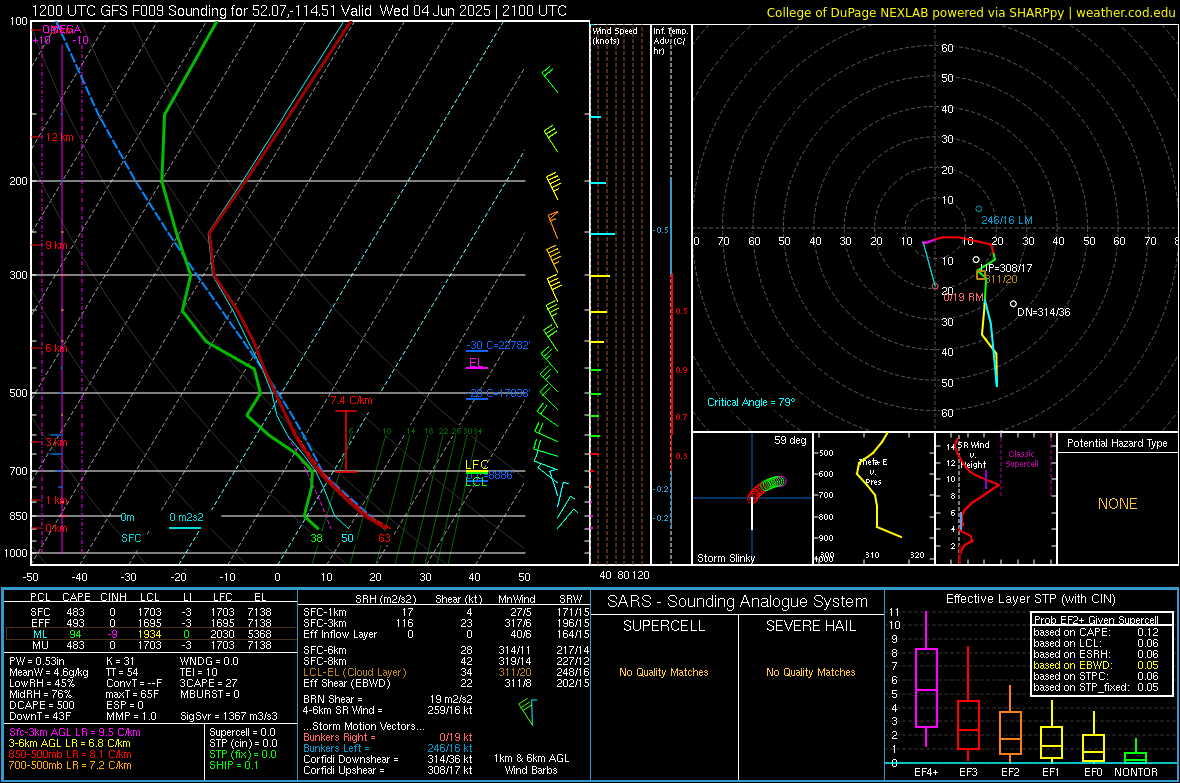Click the SigSvr = 1367 m3/s3 value

tap(229, 716)
